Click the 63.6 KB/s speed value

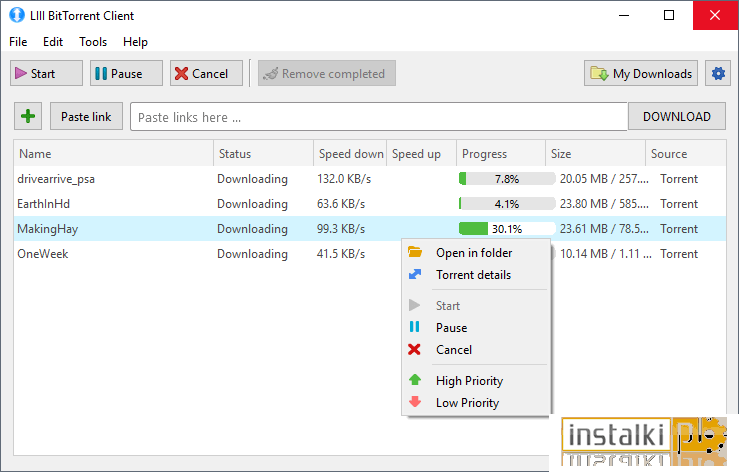coord(341,204)
